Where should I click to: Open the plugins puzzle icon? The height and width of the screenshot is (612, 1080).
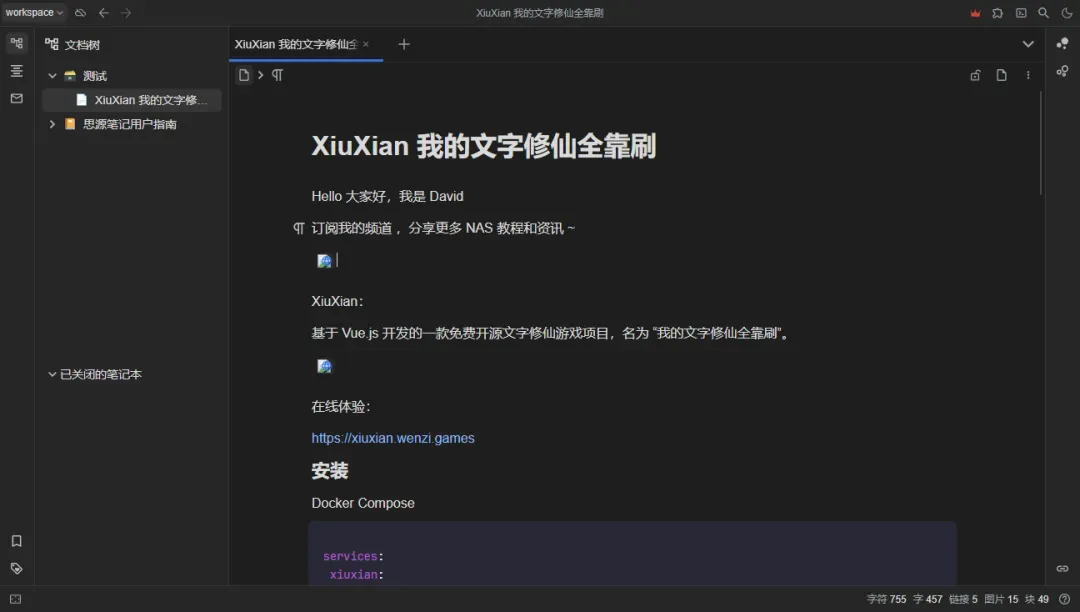click(x=997, y=13)
